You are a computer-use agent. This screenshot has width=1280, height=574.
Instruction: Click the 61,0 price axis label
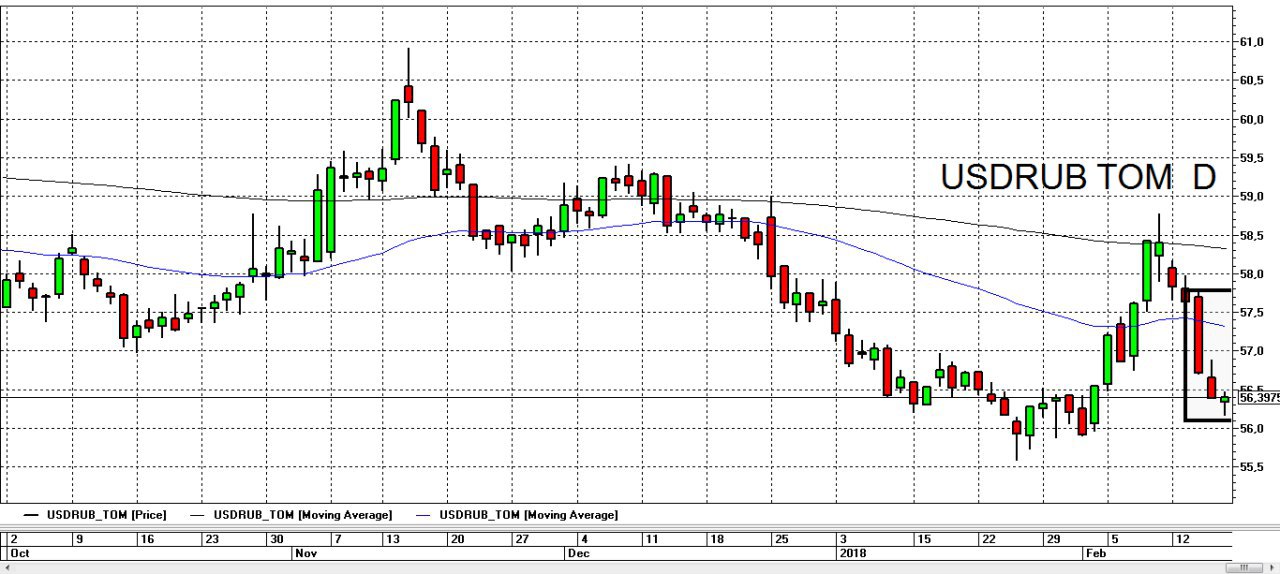click(1252, 42)
